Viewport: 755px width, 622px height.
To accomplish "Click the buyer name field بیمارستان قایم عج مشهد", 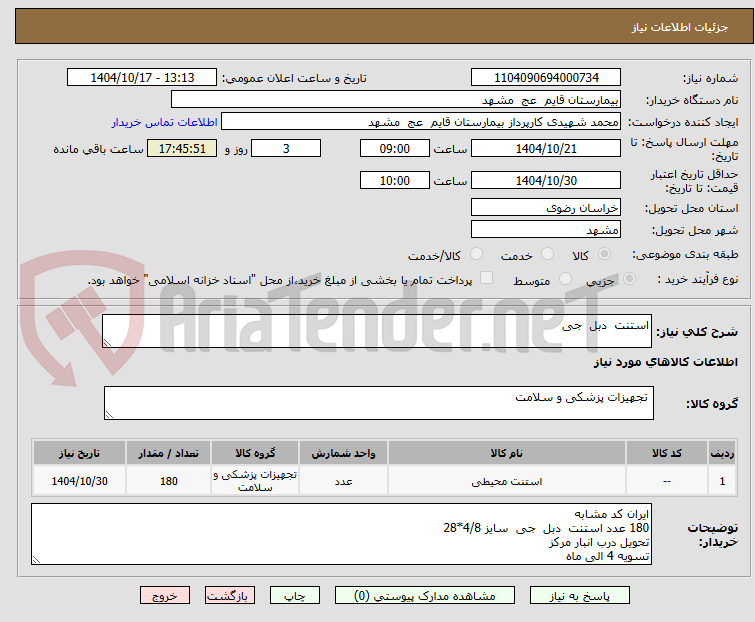I will (396, 100).
